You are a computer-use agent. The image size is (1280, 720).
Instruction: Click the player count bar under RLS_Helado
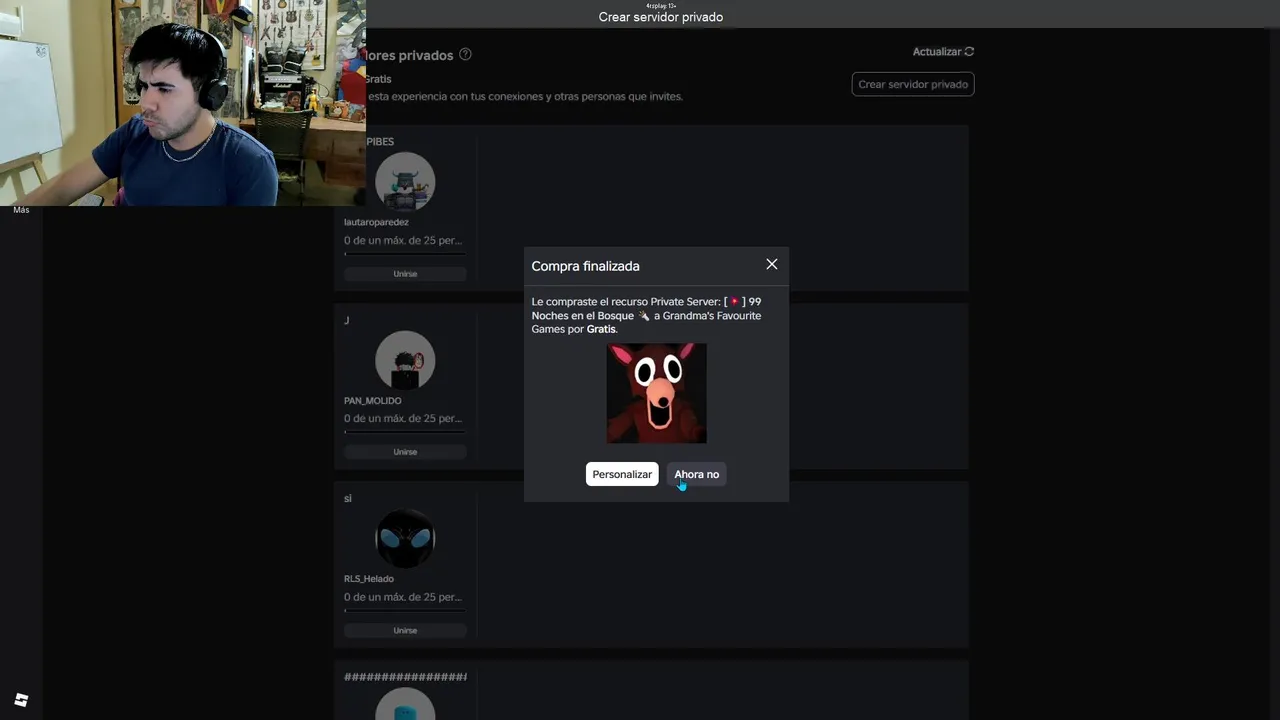(405, 610)
